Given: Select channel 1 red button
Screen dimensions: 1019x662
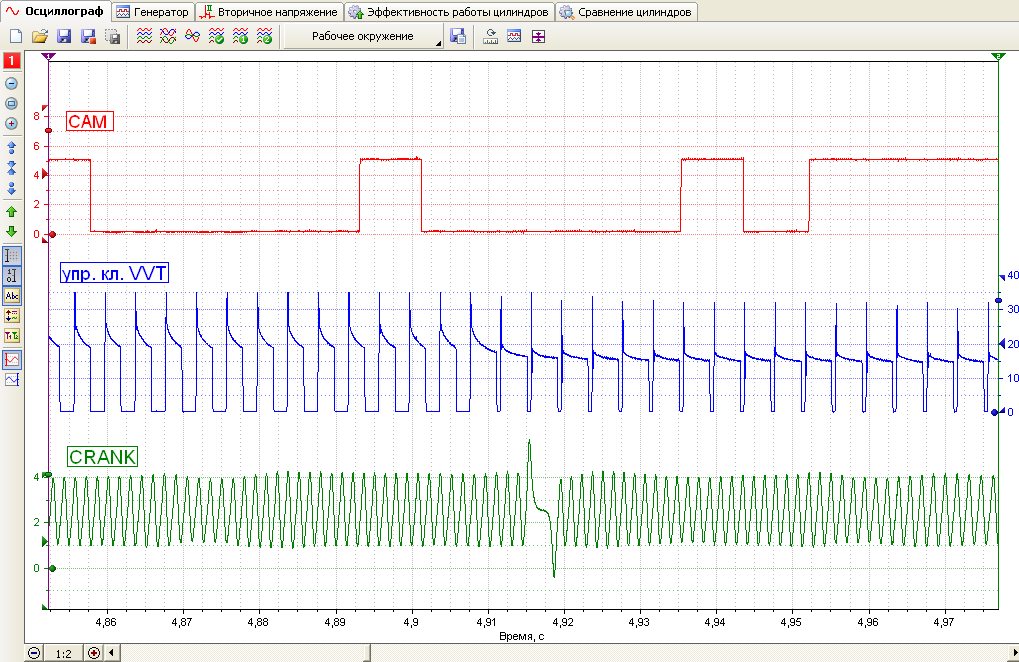Looking at the screenshot, I should tap(12, 61).
